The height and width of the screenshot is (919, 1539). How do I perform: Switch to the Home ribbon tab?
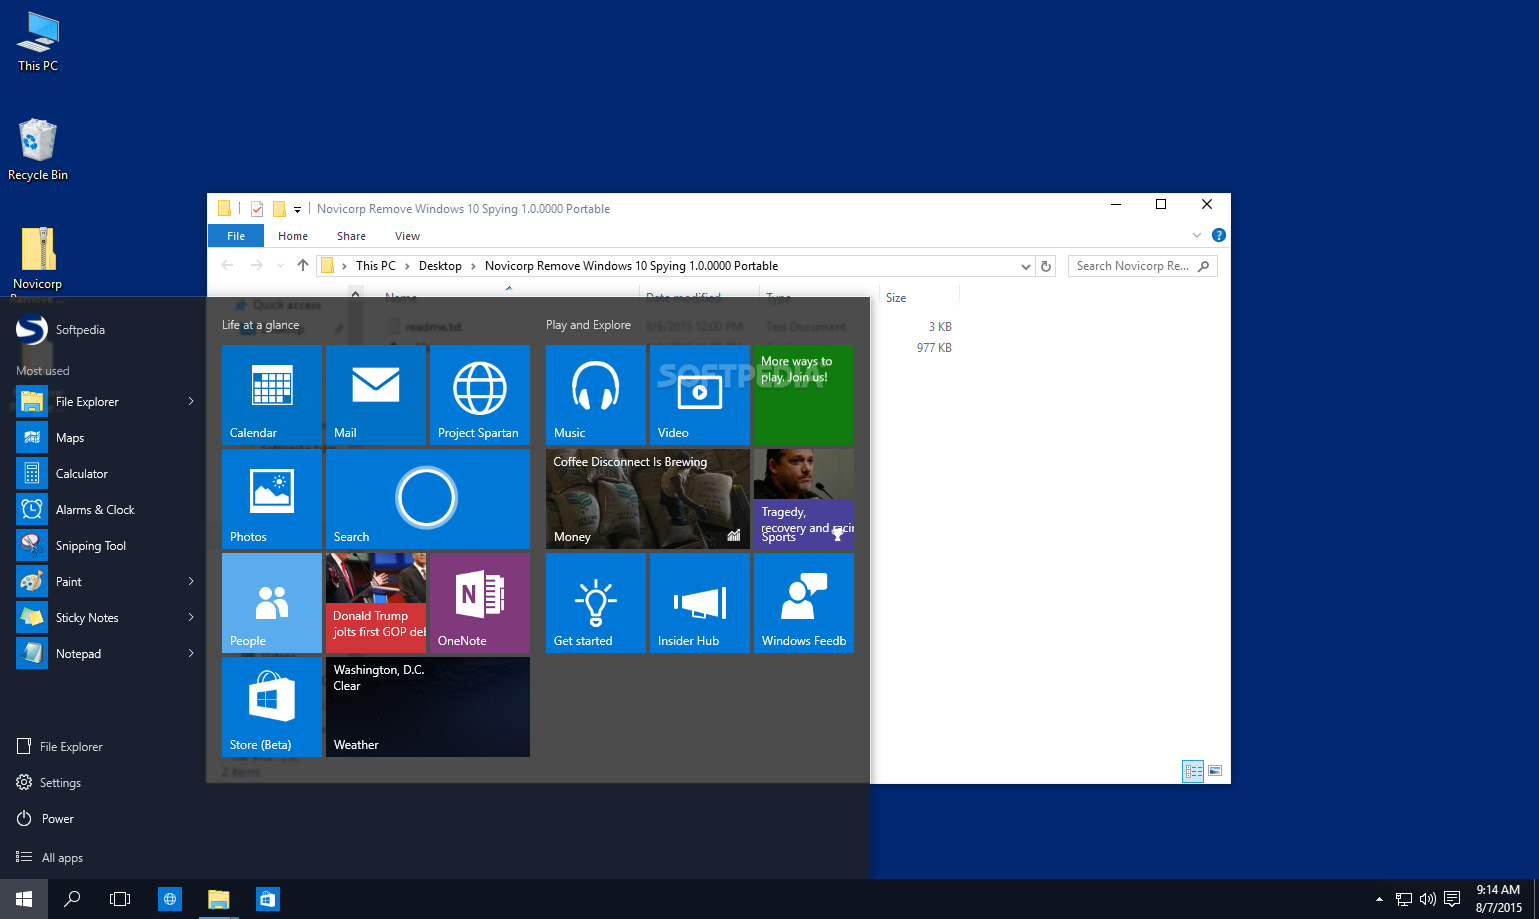pyautogui.click(x=293, y=236)
